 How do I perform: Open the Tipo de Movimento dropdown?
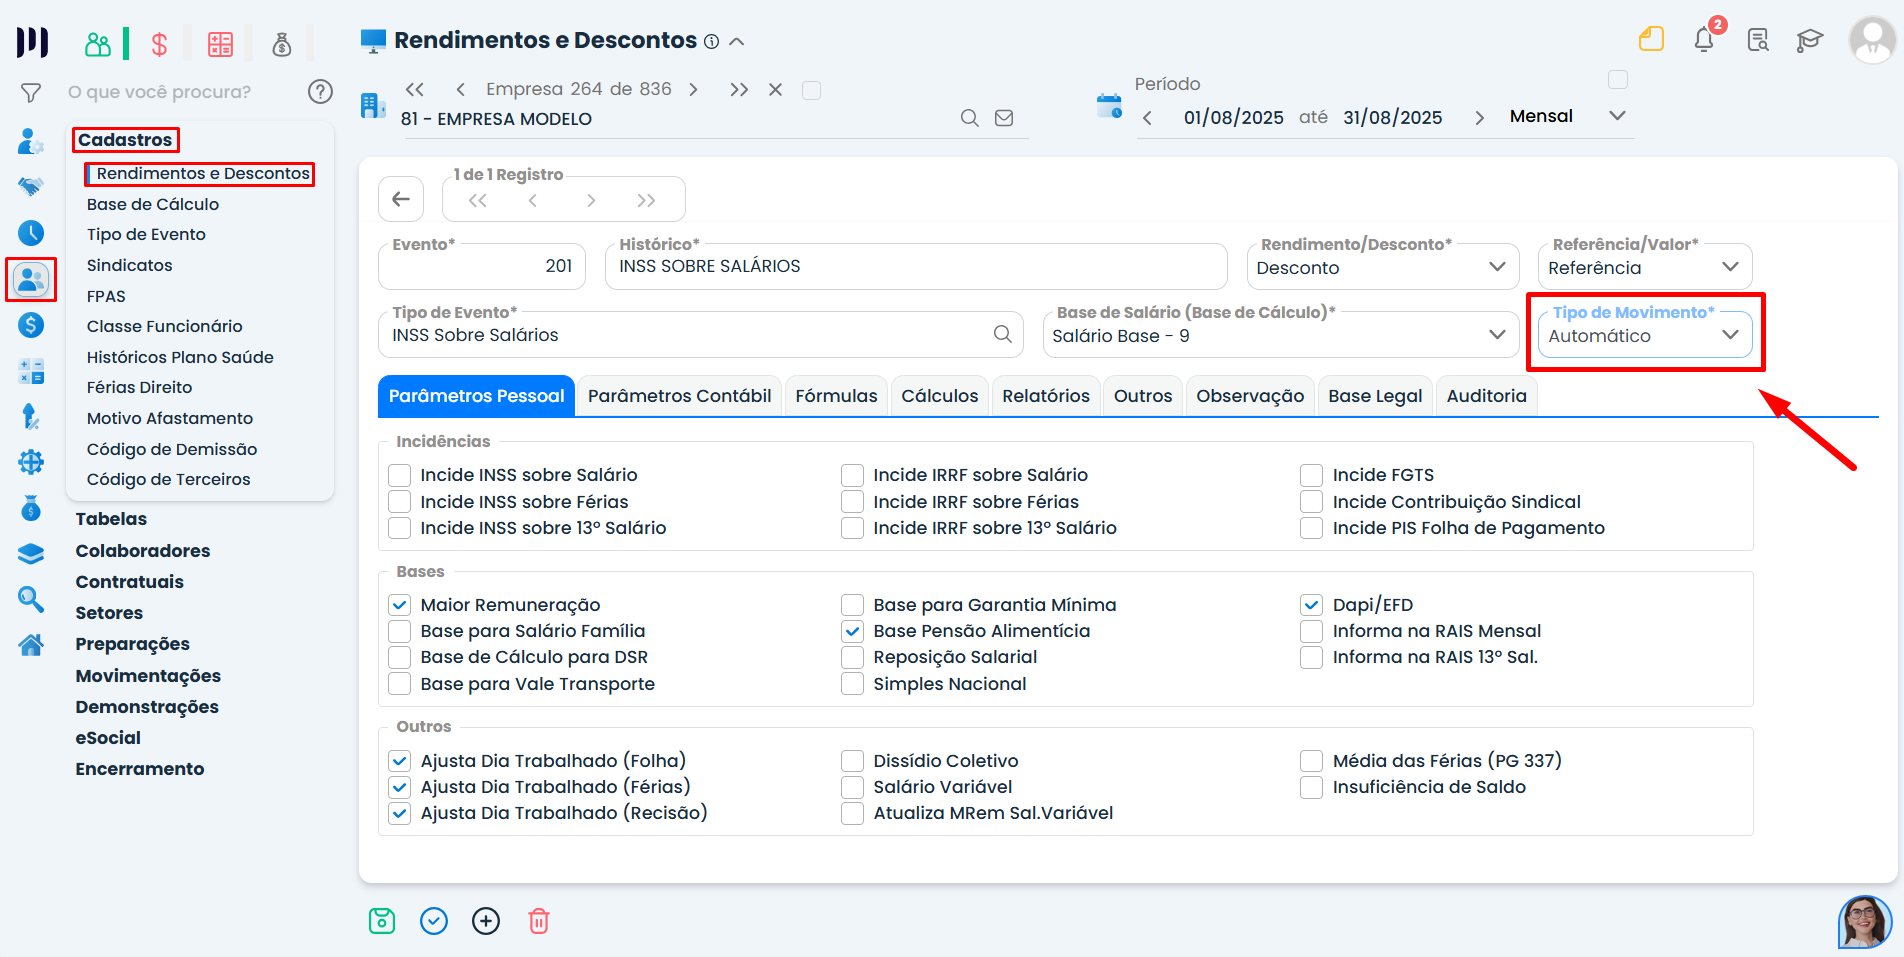[x=1644, y=336]
